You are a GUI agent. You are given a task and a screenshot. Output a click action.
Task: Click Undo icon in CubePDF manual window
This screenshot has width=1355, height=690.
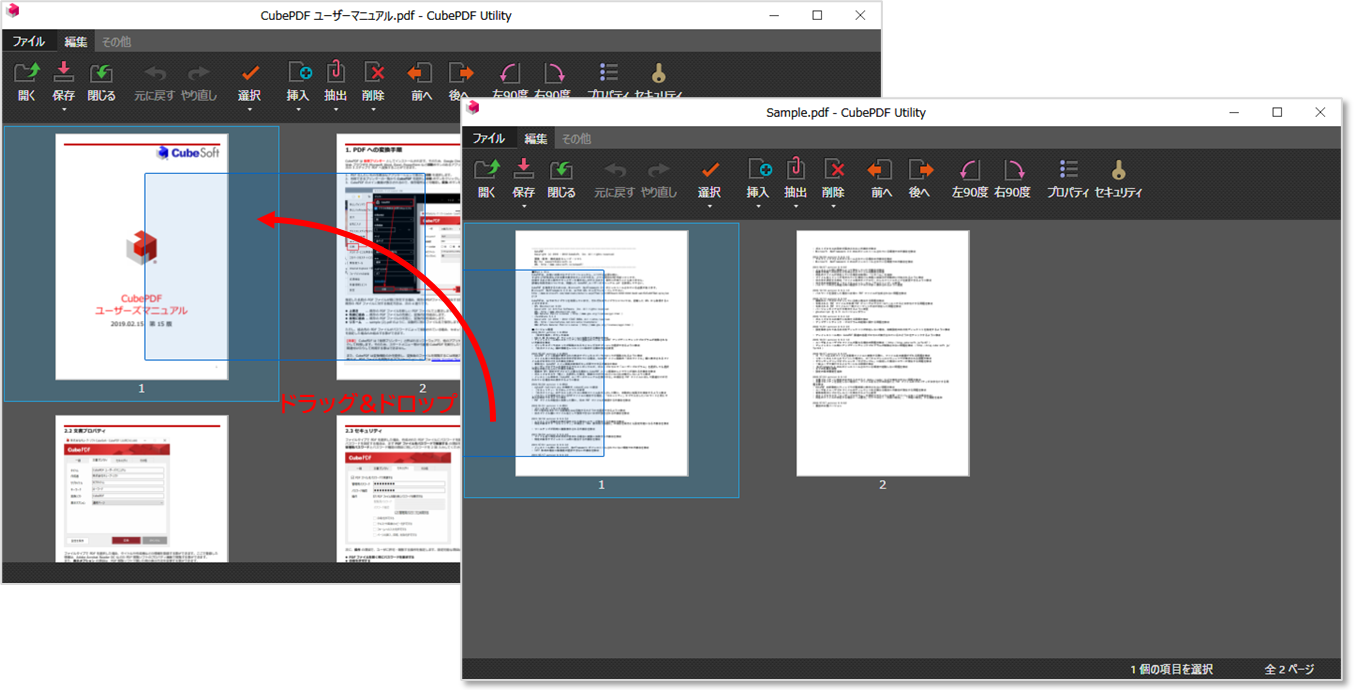[x=155, y=73]
